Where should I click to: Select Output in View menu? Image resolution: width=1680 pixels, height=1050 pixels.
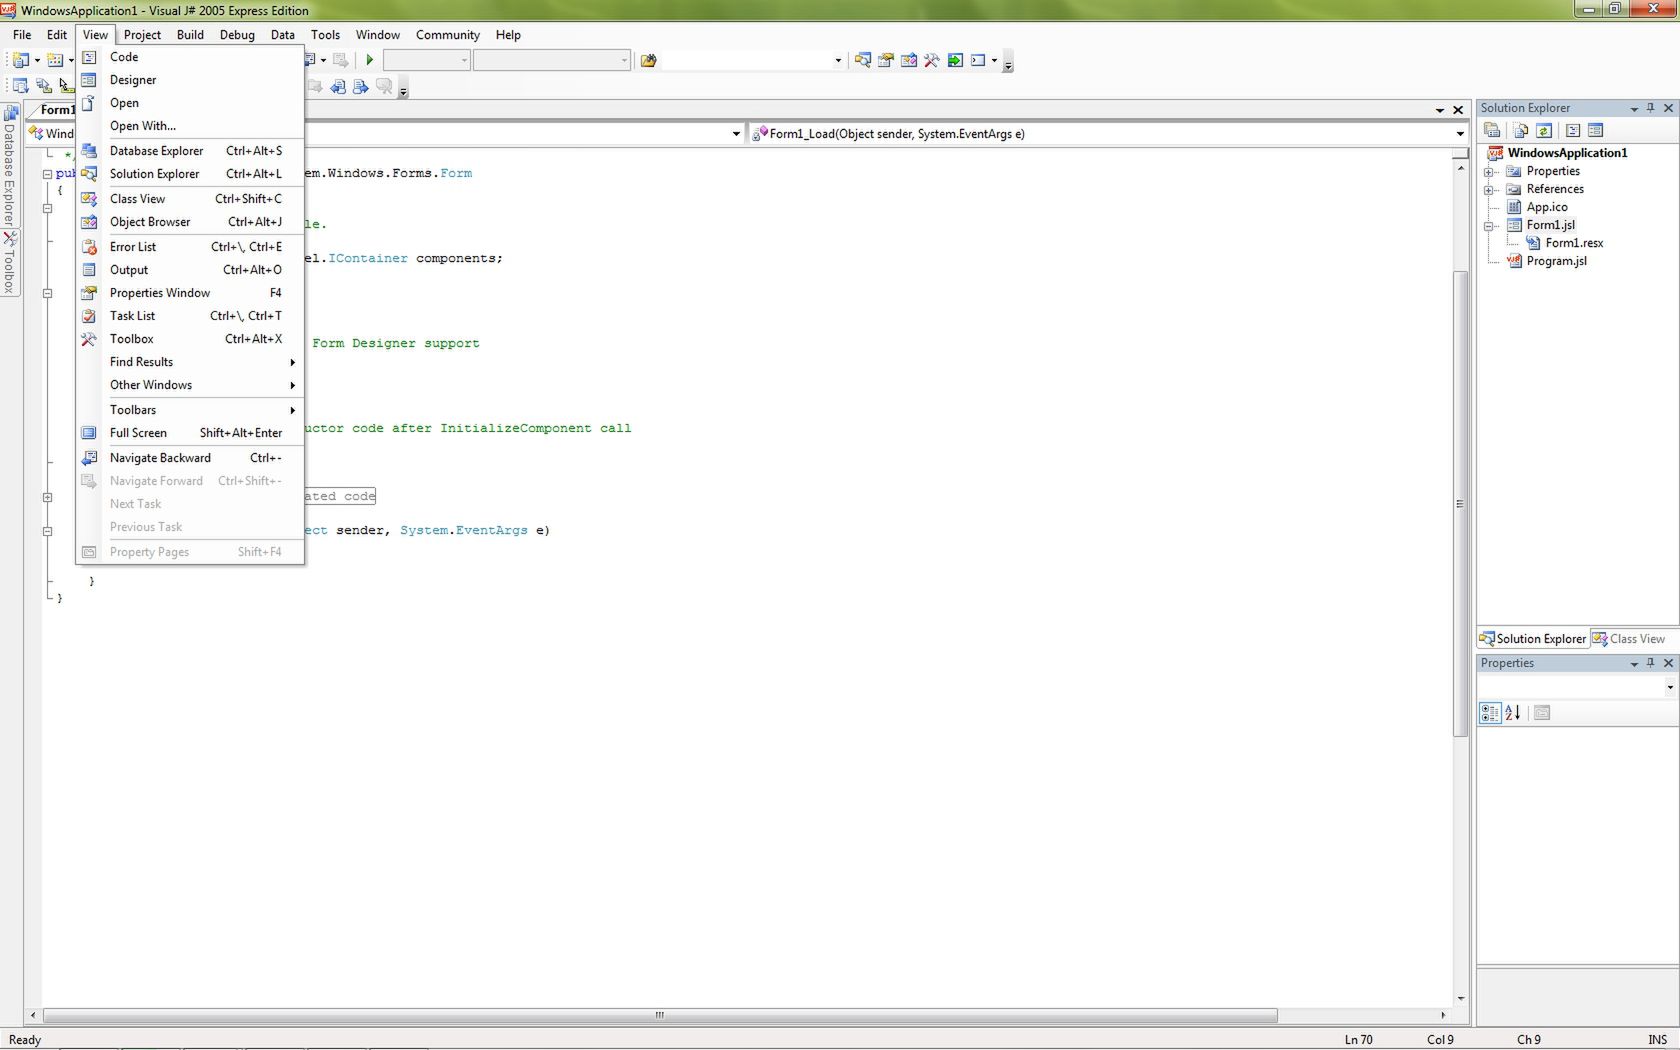190,270
